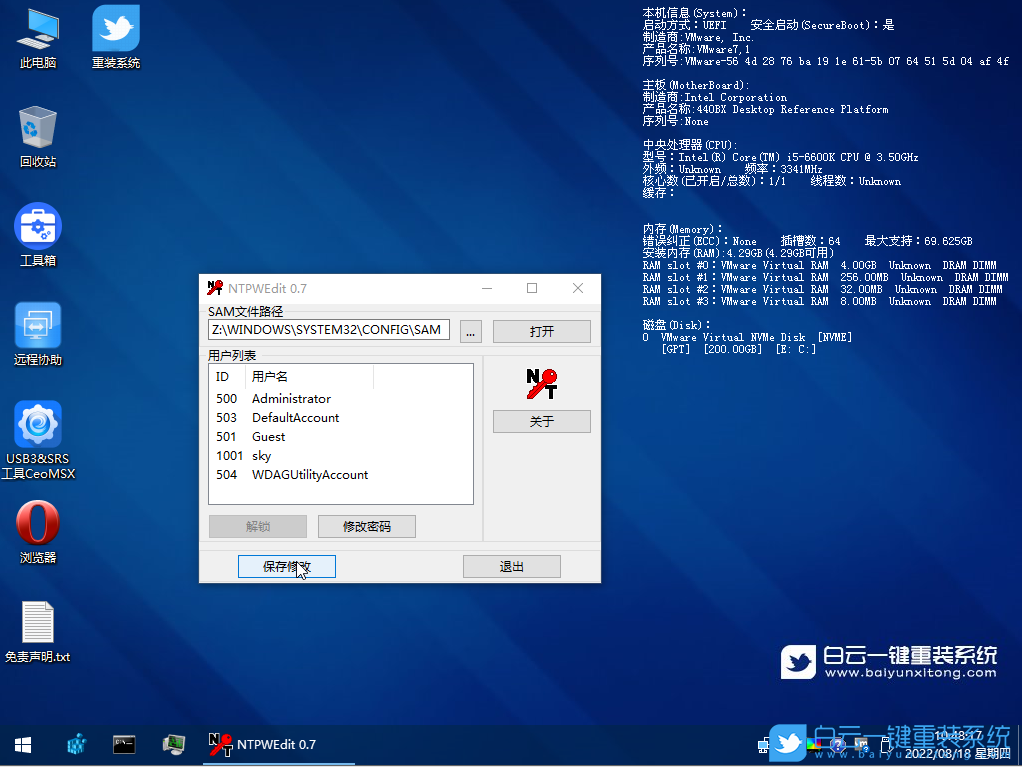Click the 打开 button to open SAM
Viewport: 1022px width, 767px height.
[541, 331]
